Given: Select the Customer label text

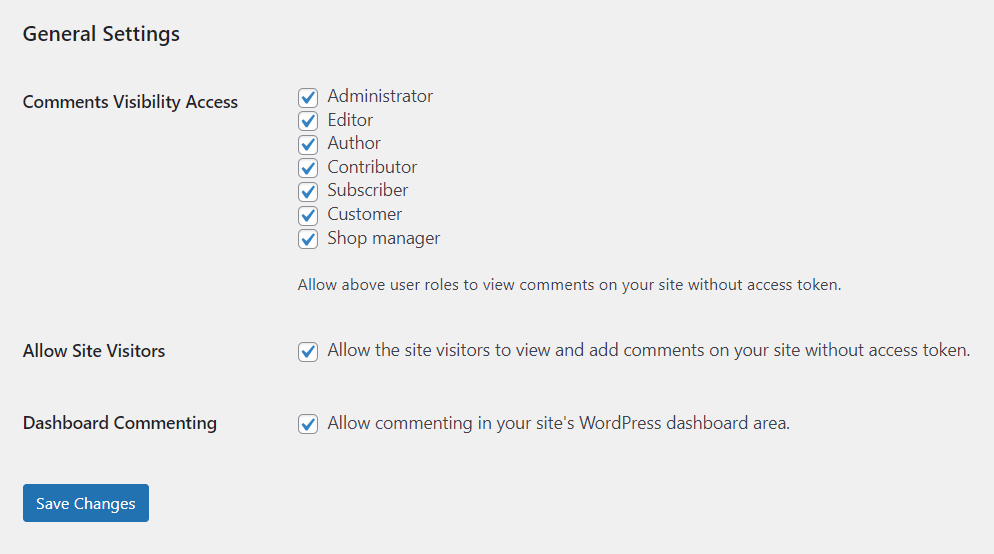Looking at the screenshot, I should click(365, 214).
